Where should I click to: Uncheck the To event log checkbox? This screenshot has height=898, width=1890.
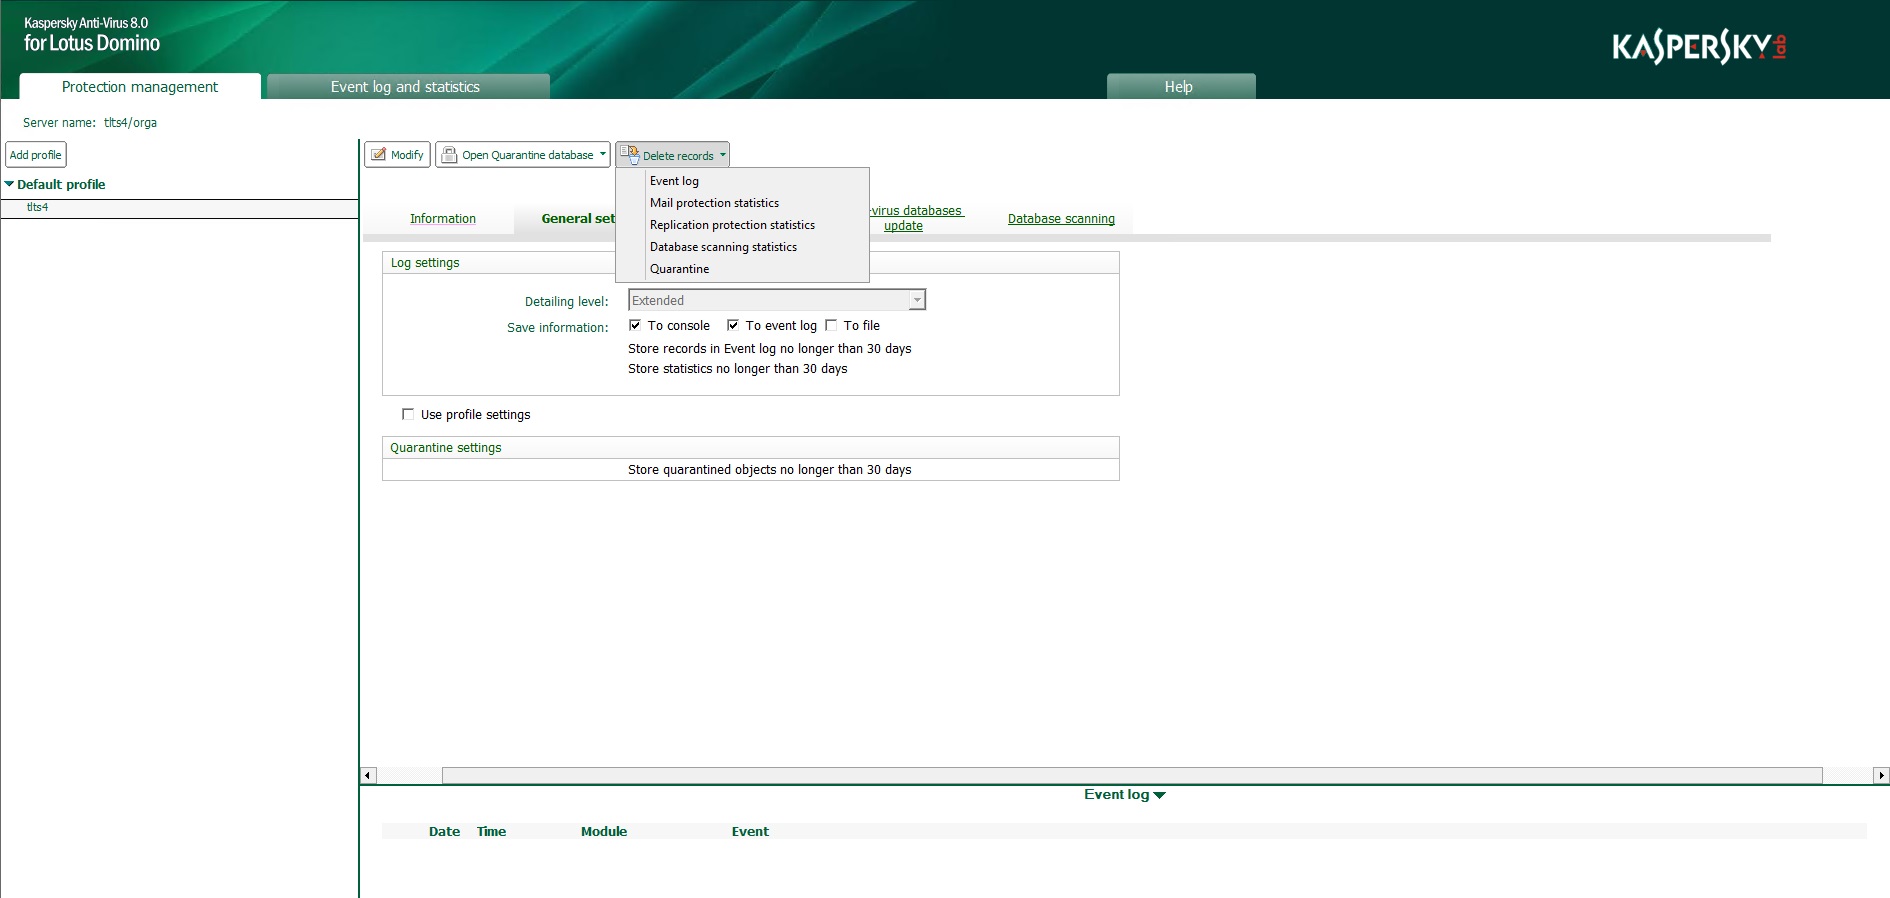pos(733,325)
